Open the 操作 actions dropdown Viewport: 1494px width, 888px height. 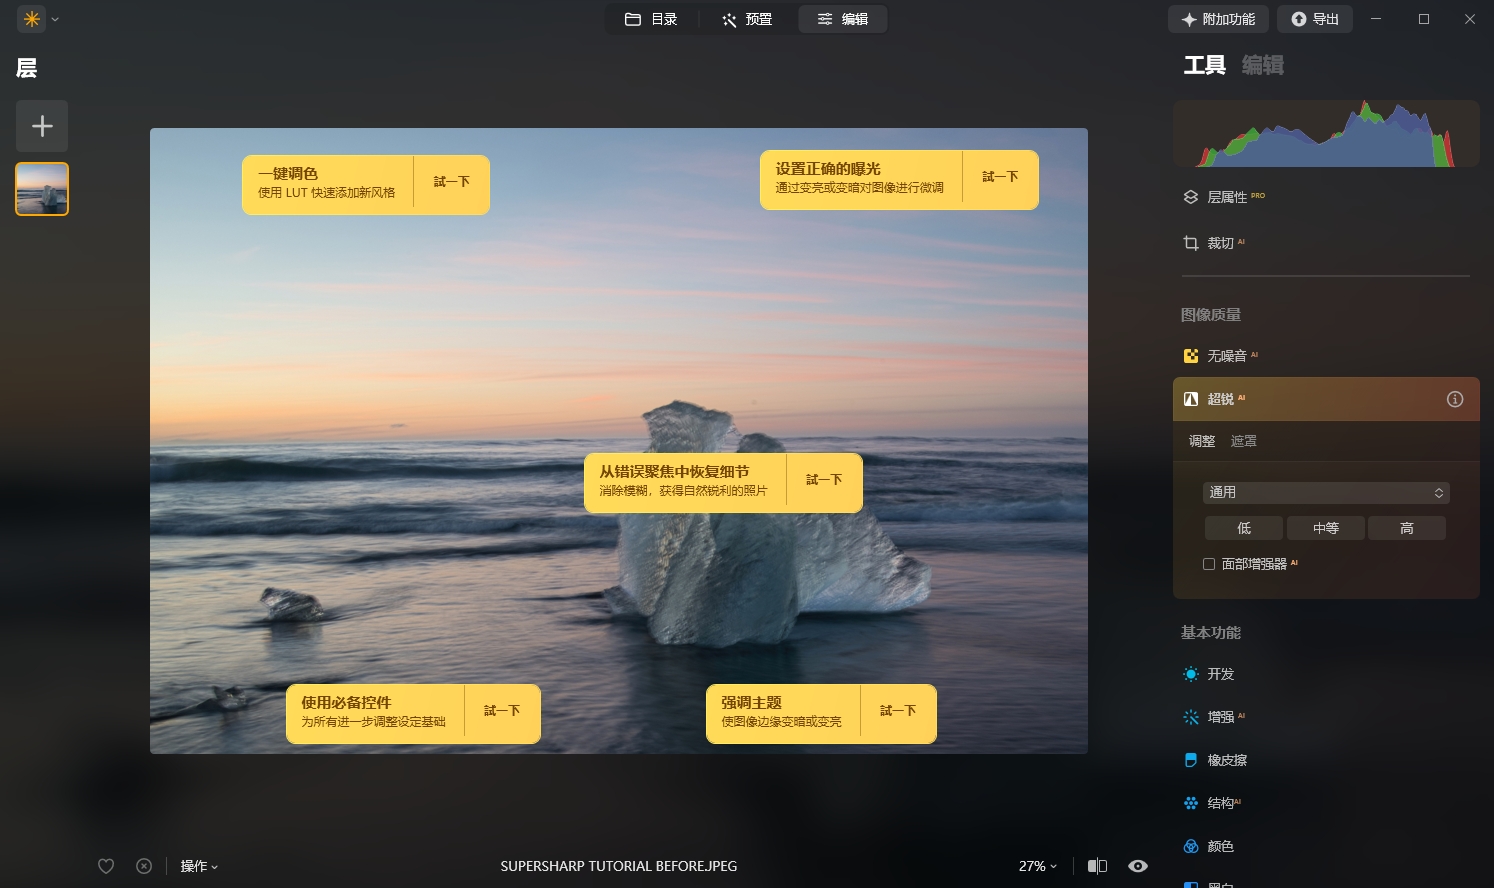tap(199, 866)
